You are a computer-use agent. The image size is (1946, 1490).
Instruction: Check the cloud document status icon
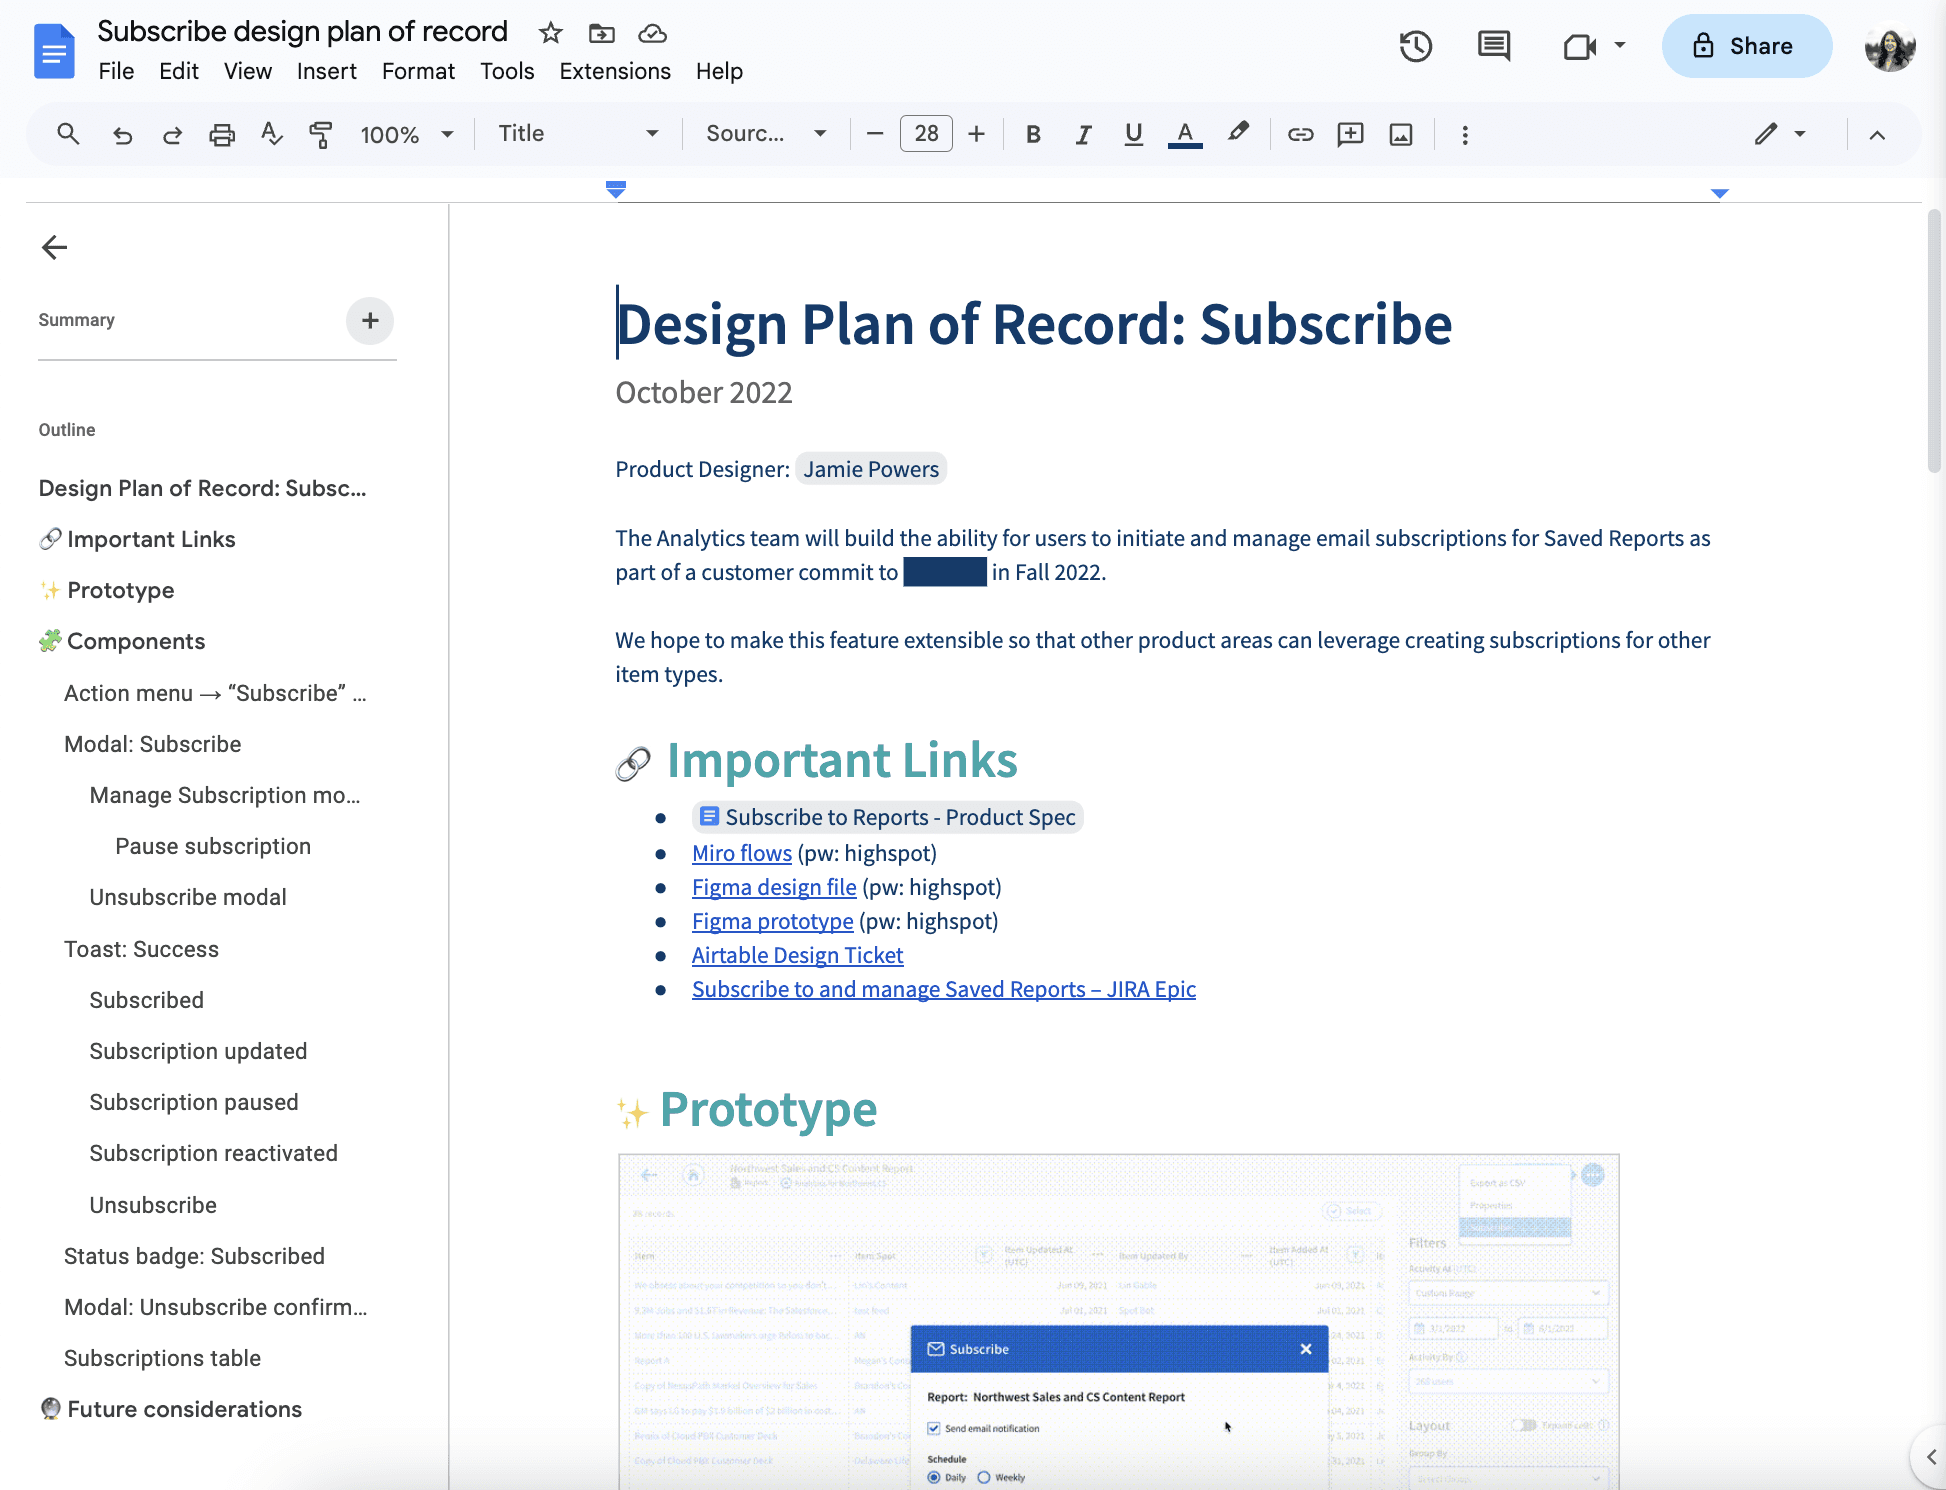click(x=652, y=33)
